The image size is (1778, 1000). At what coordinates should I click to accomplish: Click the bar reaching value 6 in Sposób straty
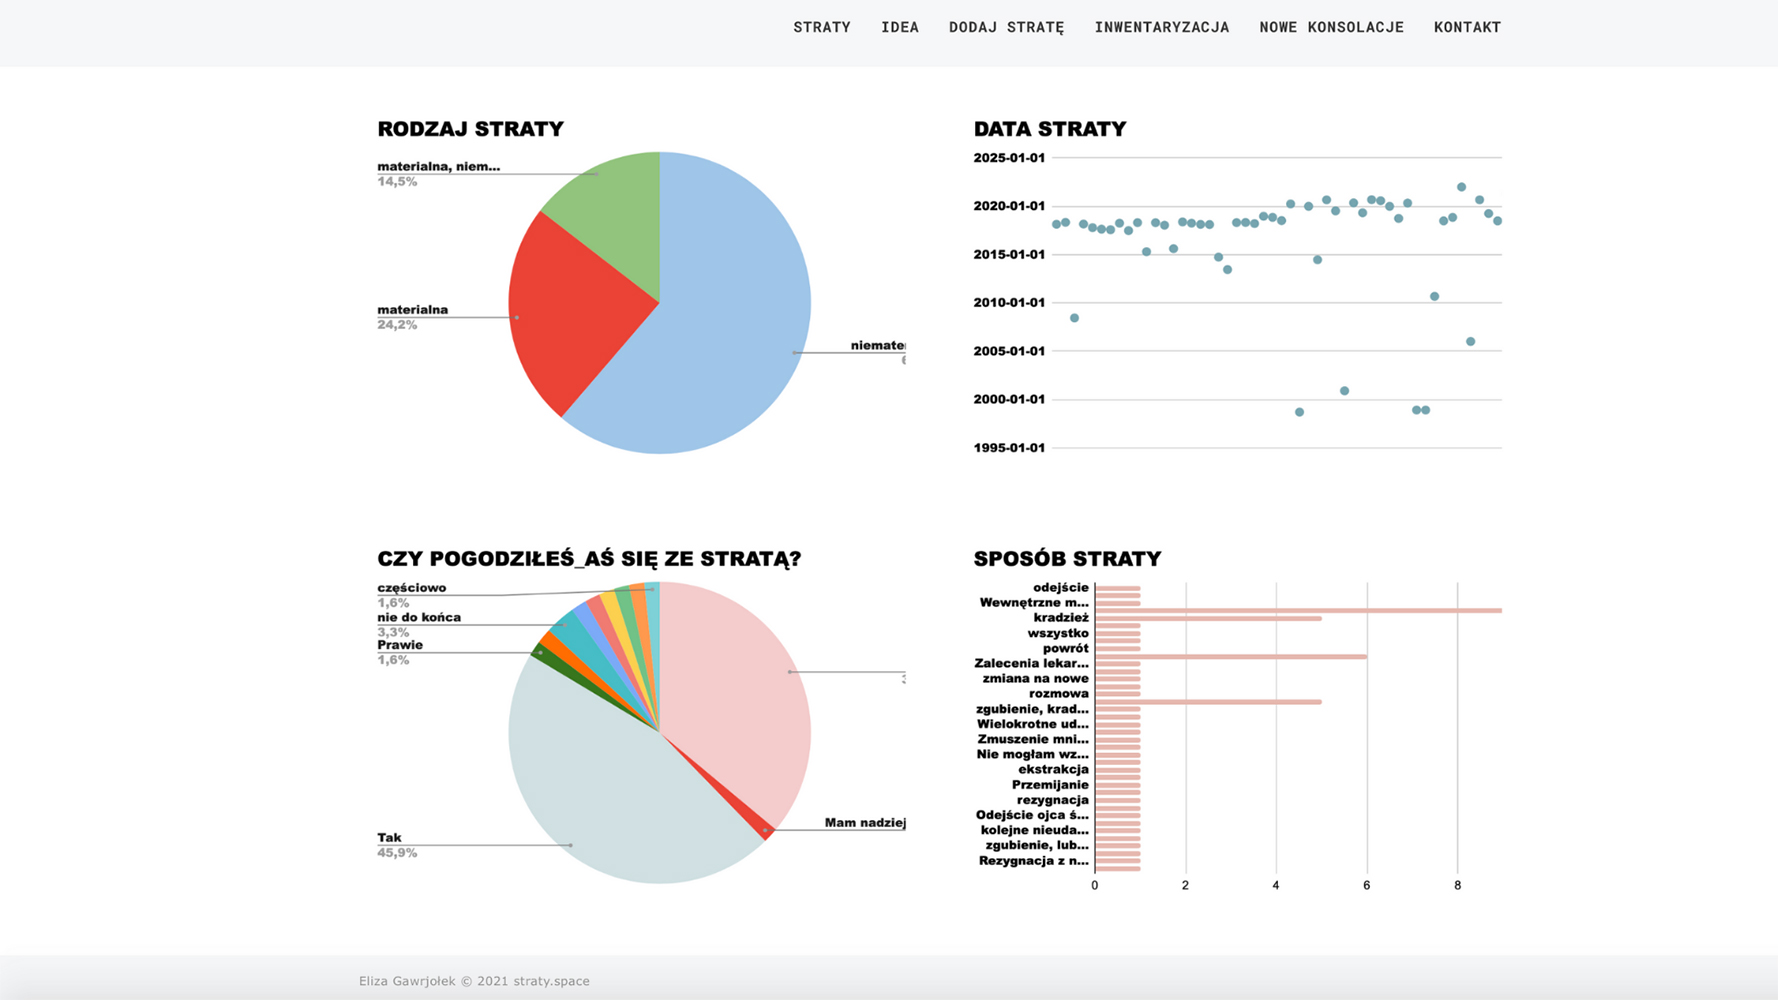[1230, 657]
